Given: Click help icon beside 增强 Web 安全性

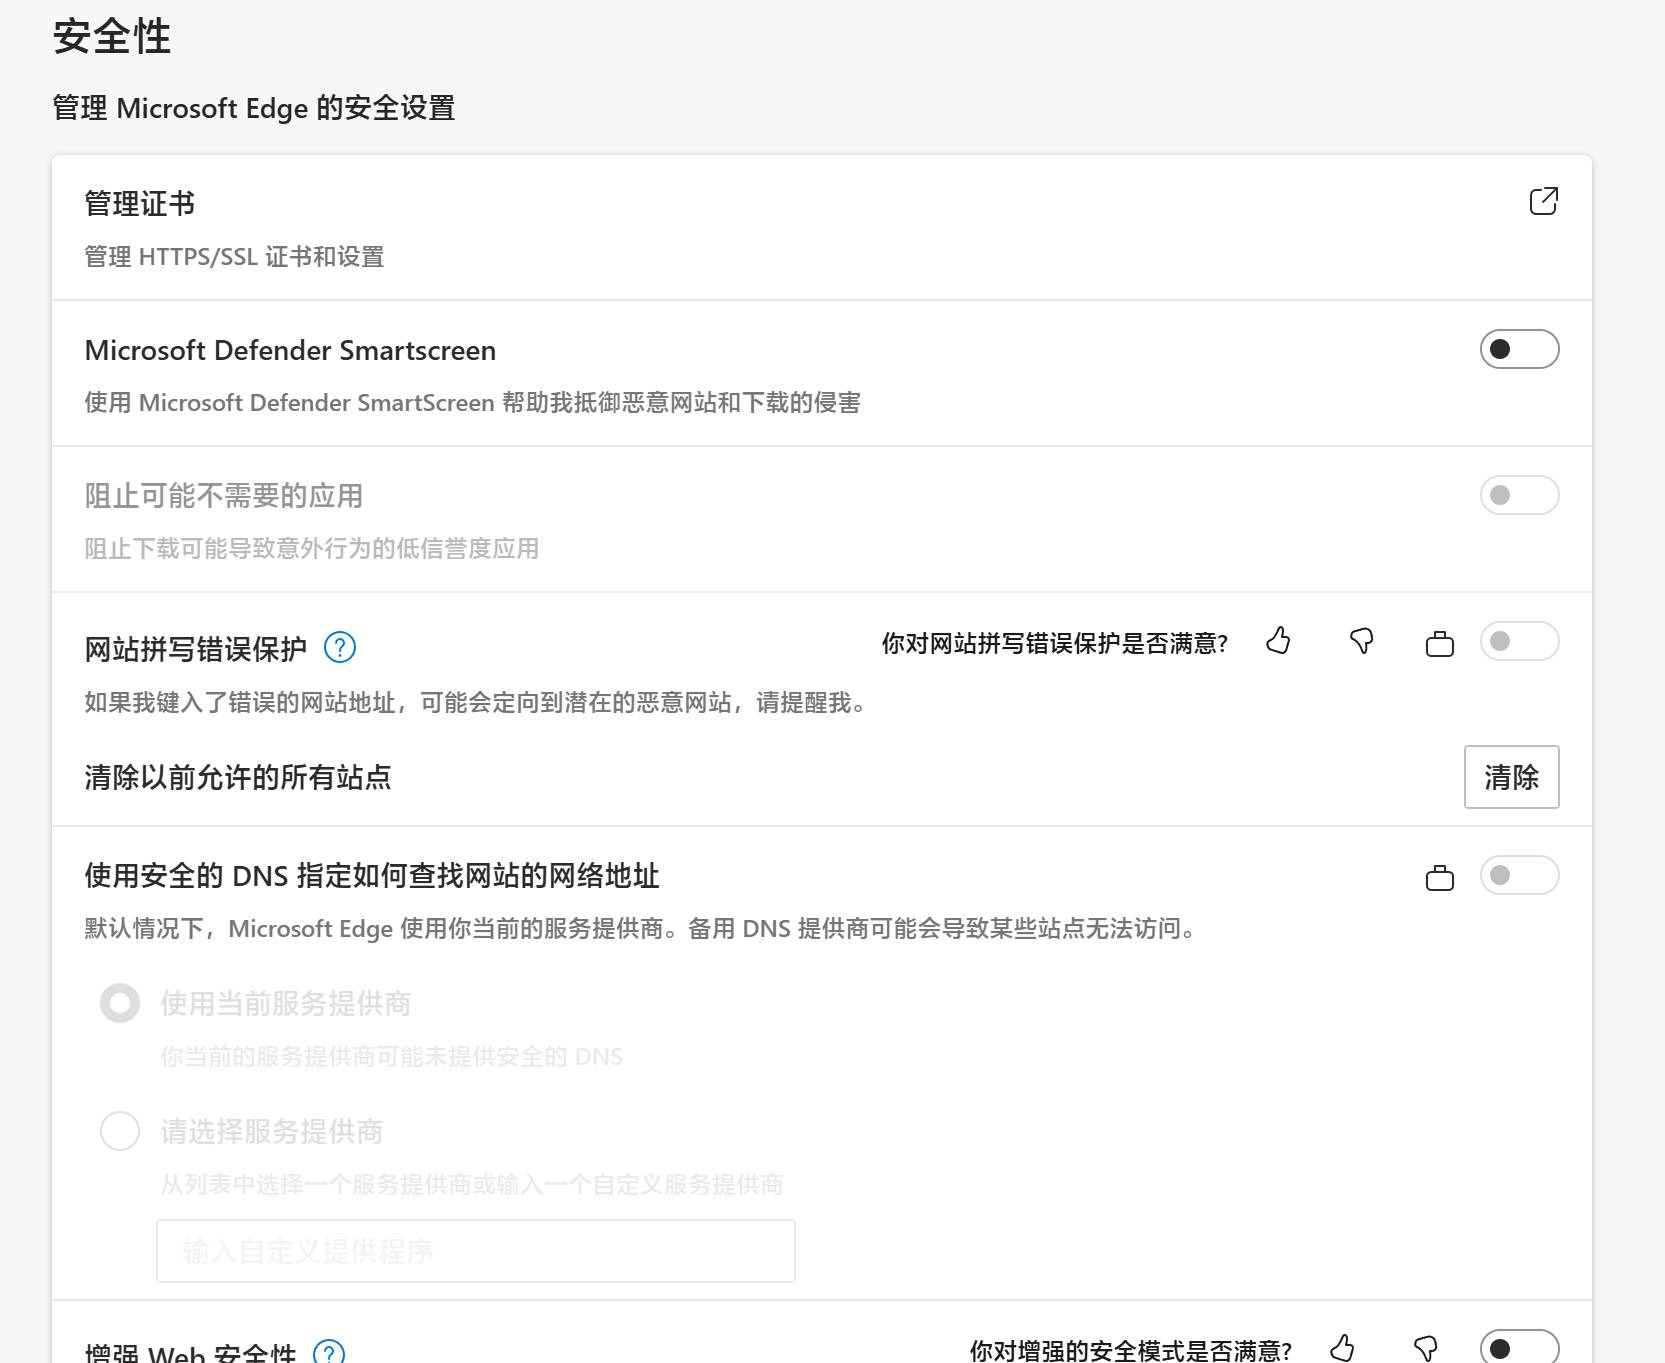Looking at the screenshot, I should tap(329, 1352).
